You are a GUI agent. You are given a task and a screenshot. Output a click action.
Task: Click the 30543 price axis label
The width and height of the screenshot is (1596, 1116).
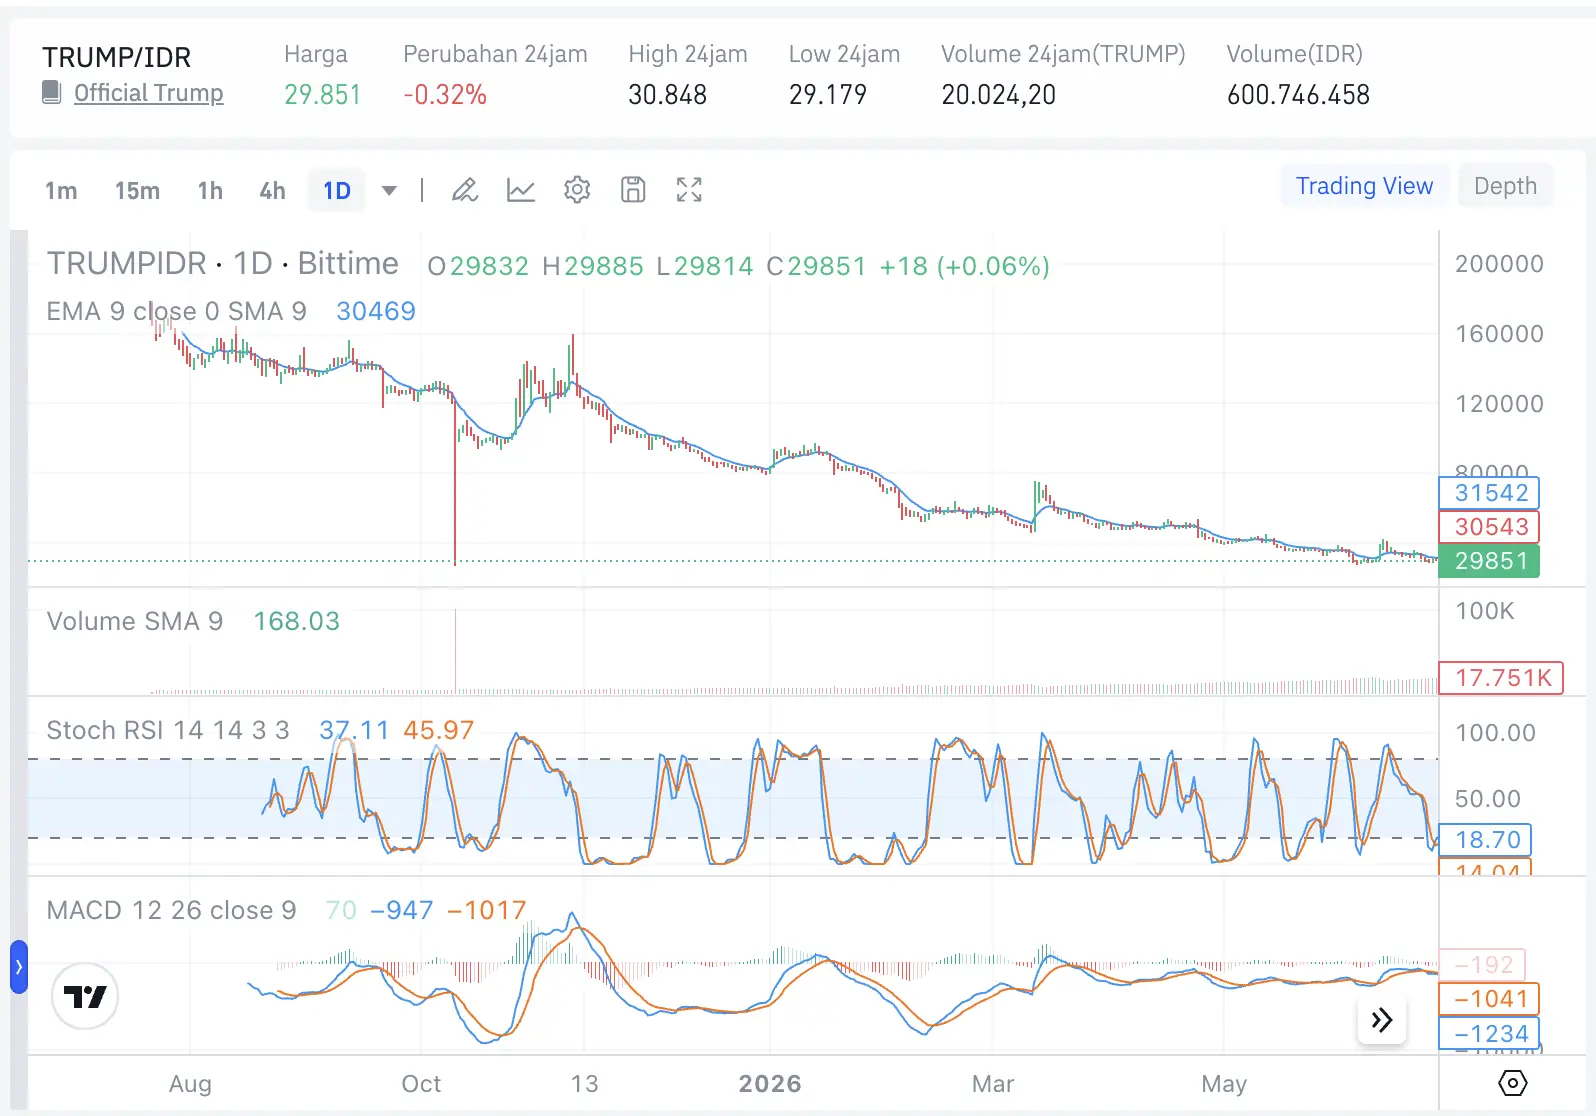pos(1489,527)
